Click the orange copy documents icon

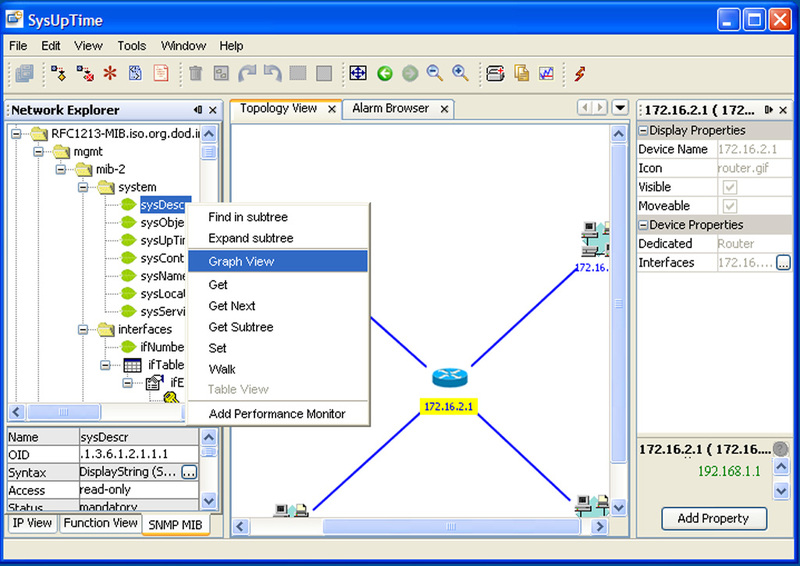(521, 73)
